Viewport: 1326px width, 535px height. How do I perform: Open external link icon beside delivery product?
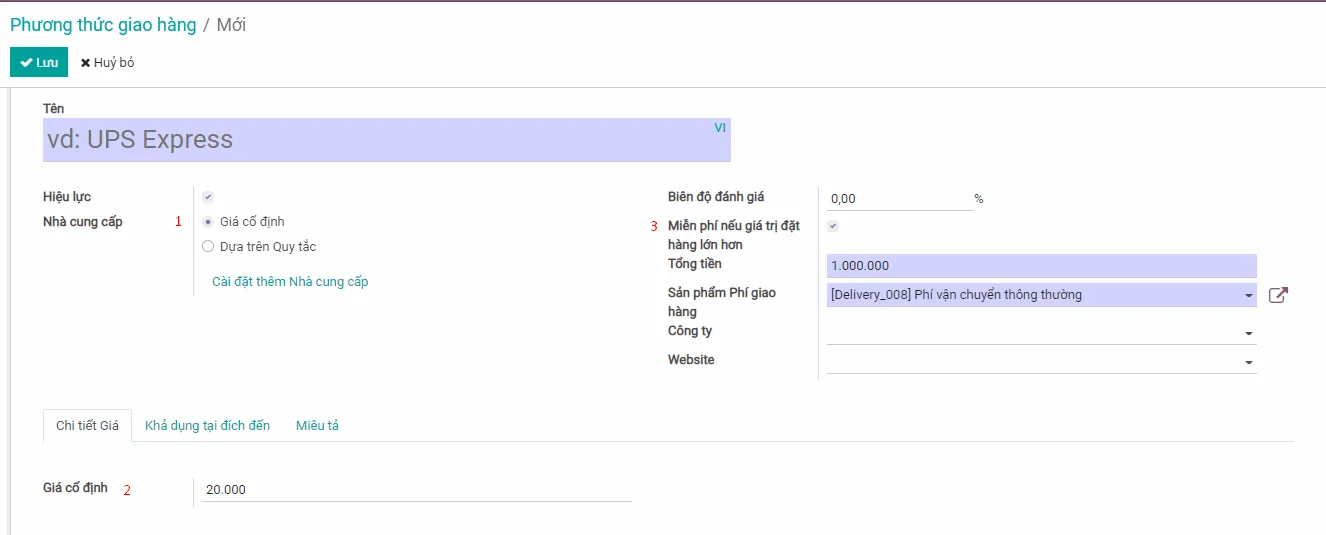(x=1278, y=295)
